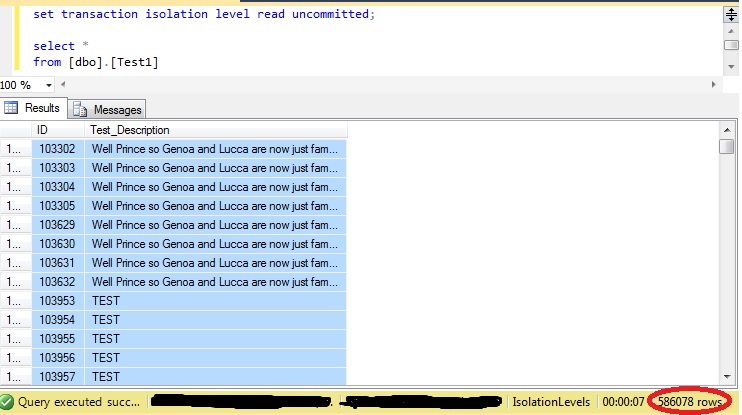Image resolution: width=742 pixels, height=415 pixels.
Task: Click the IsolationLevels database status entry
Action: [x=551, y=402]
